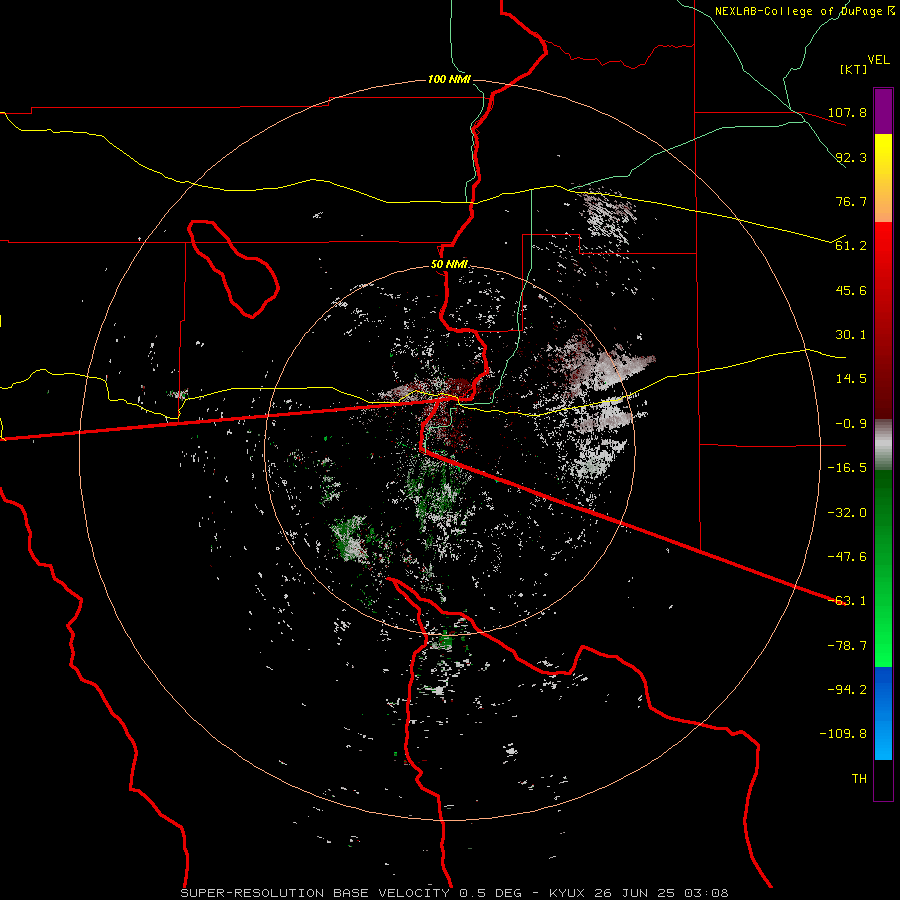Click the 107.8 velocity scale value
This screenshot has width=900, height=900.
pyautogui.click(x=847, y=112)
